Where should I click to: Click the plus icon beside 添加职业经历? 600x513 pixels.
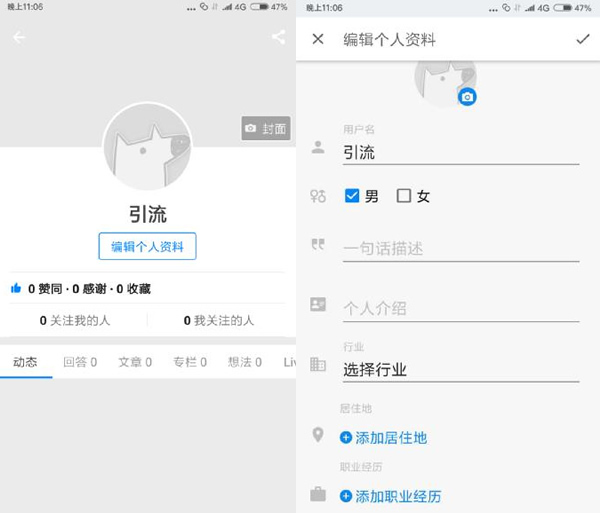[346, 496]
